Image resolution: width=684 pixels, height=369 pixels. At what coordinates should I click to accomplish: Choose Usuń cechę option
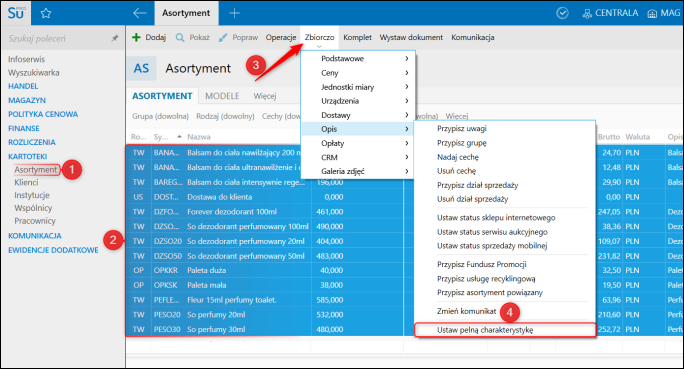point(456,171)
